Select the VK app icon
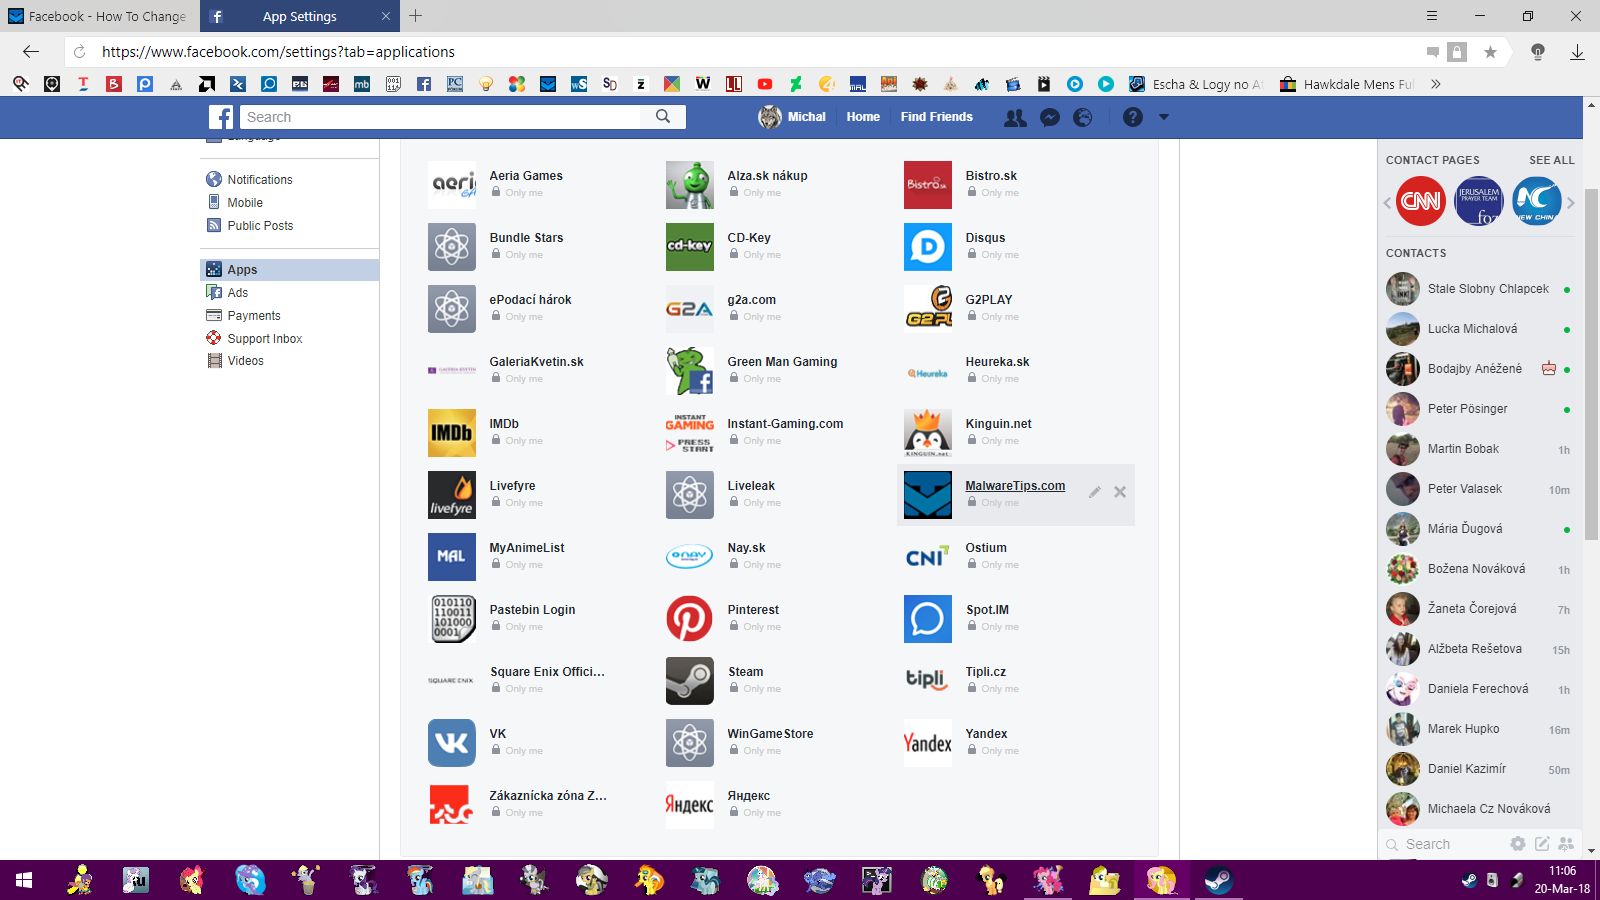This screenshot has height=900, width=1600. tap(452, 743)
